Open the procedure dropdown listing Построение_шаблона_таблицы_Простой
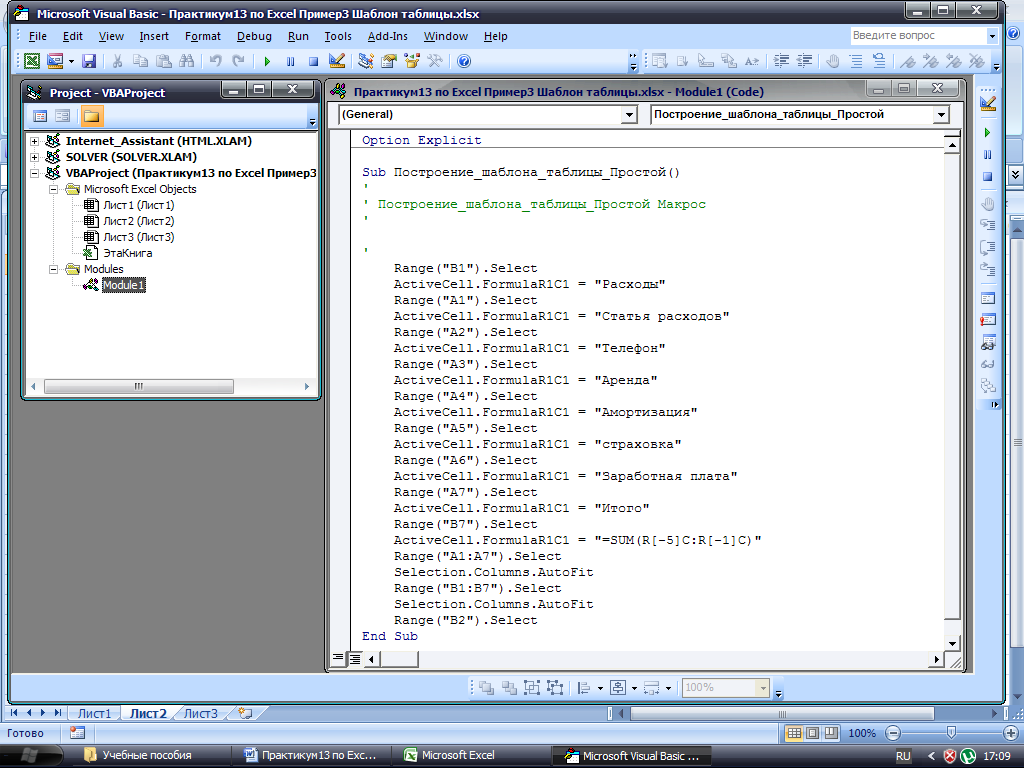Image resolution: width=1024 pixels, height=768 pixels. (941, 115)
